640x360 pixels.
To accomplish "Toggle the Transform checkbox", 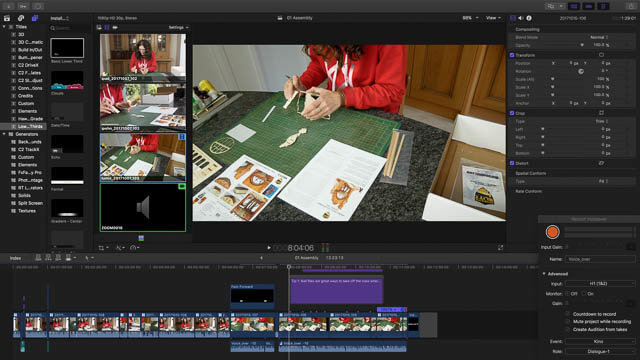I will point(512,55).
